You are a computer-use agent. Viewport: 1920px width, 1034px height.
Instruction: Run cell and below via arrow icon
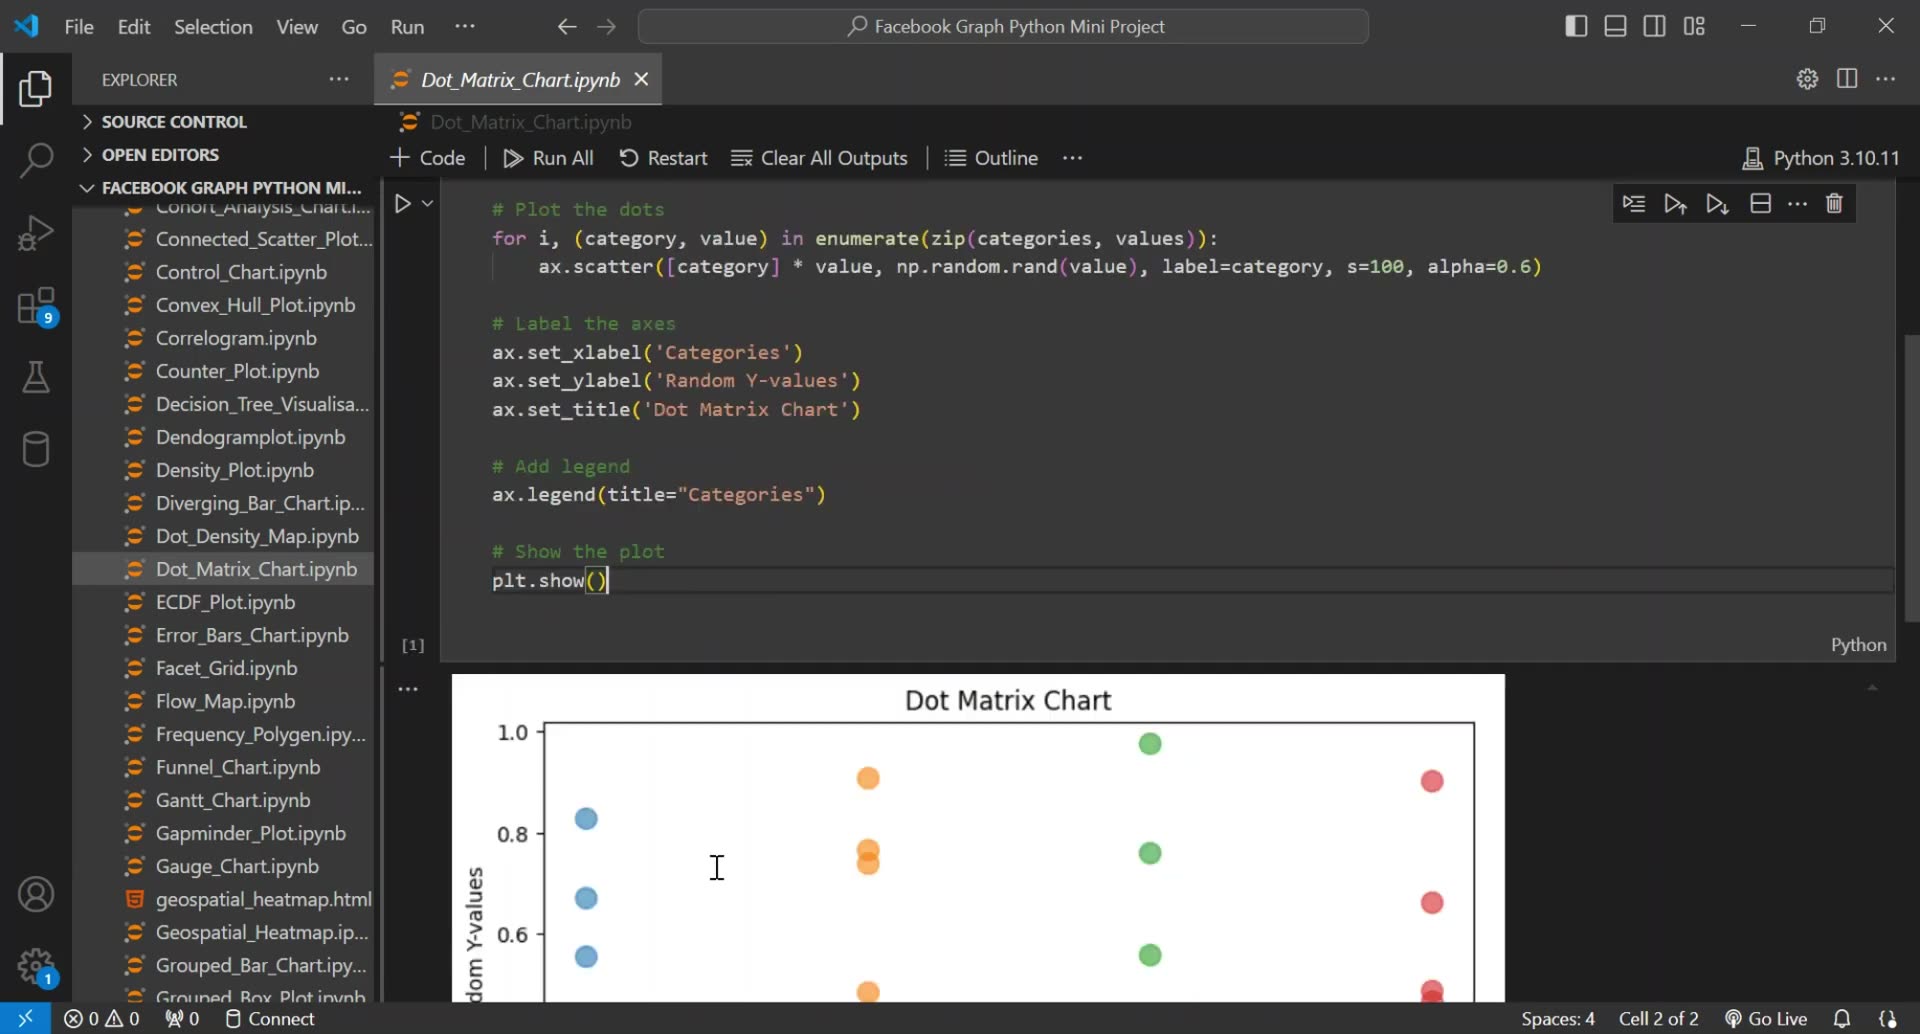pyautogui.click(x=1718, y=203)
